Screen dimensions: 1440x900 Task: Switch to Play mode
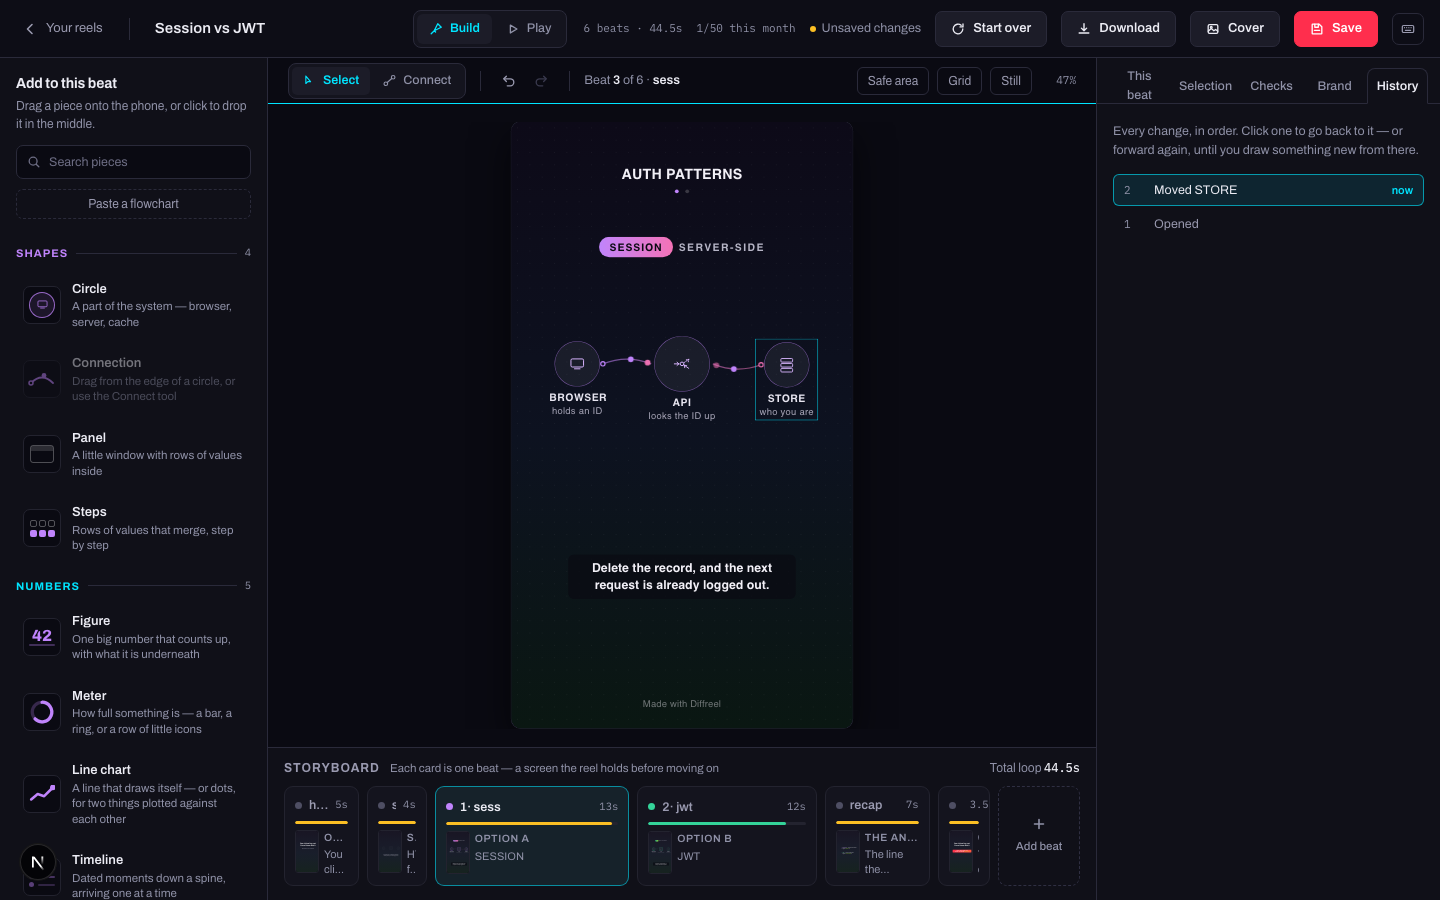530,28
